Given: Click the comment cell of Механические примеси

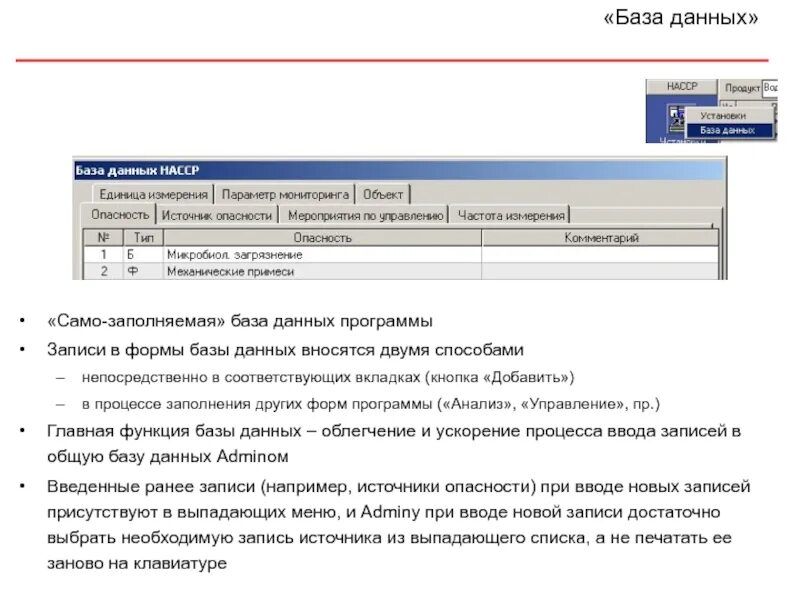Looking at the screenshot, I should [601, 271].
